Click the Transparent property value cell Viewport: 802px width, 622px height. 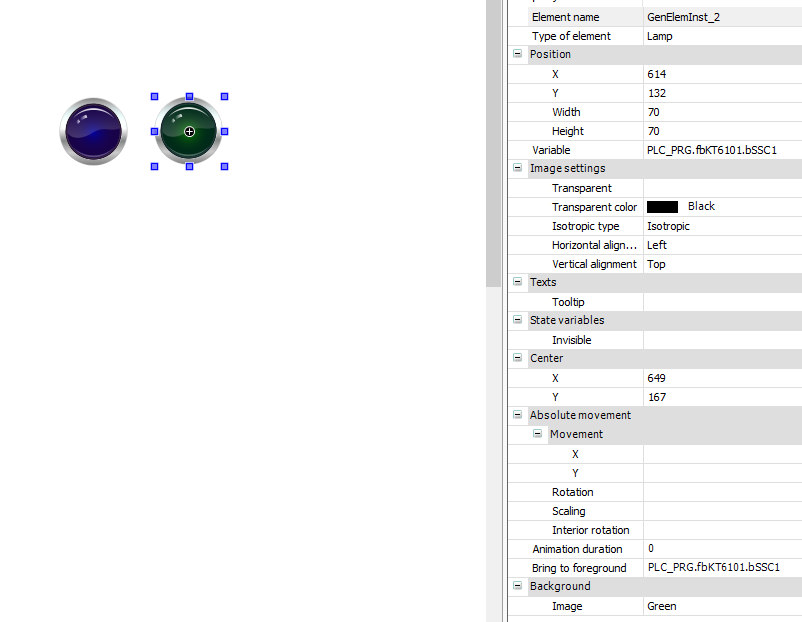[x=722, y=188]
